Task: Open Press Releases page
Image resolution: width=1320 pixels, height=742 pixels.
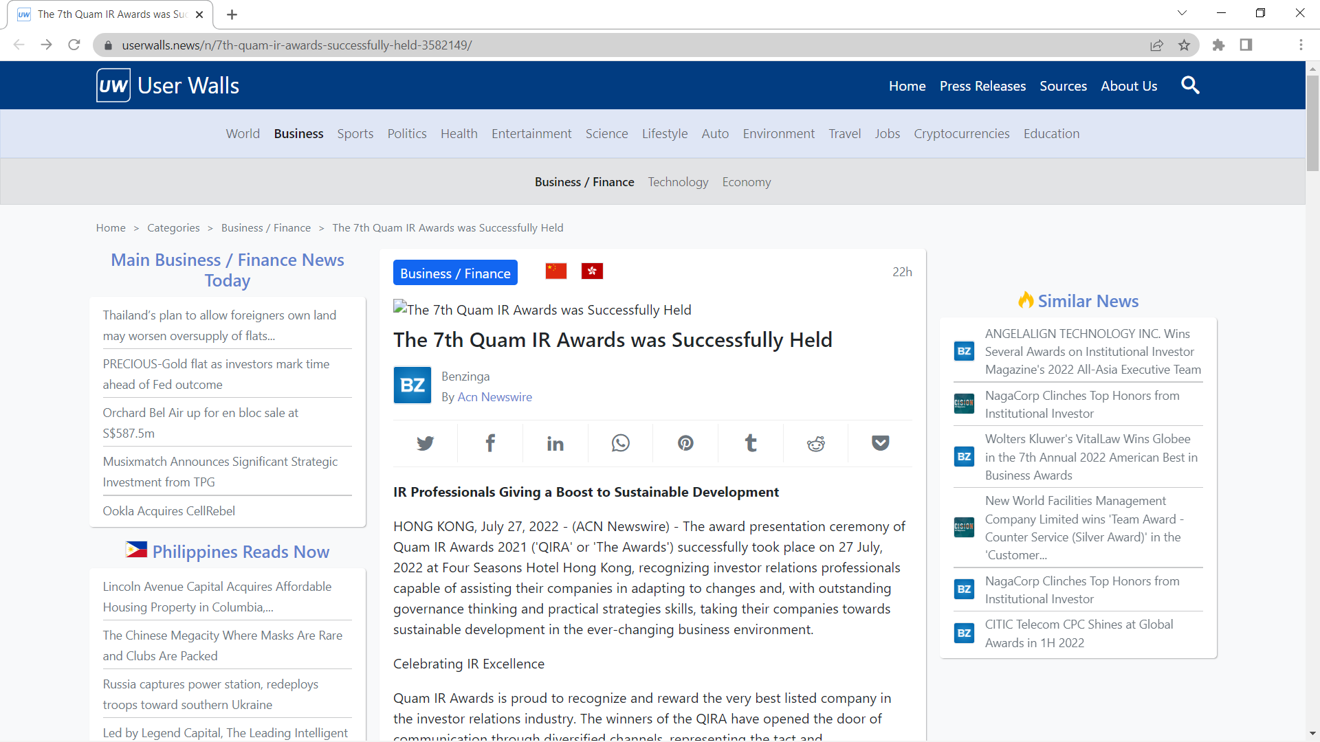Action: (982, 86)
